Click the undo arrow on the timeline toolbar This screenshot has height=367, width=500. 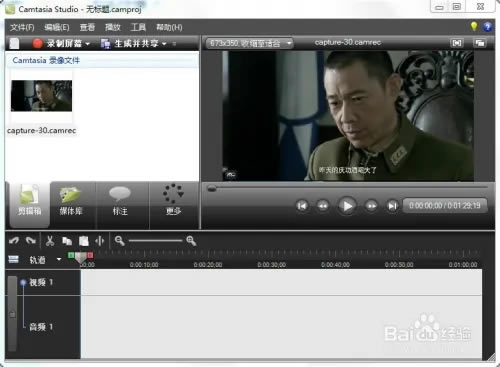pos(14,240)
